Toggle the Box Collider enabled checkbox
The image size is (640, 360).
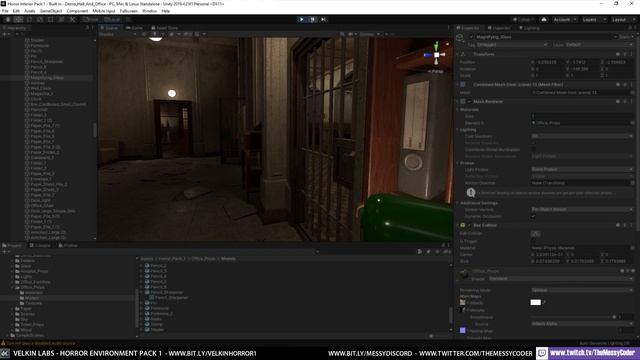point(470,225)
